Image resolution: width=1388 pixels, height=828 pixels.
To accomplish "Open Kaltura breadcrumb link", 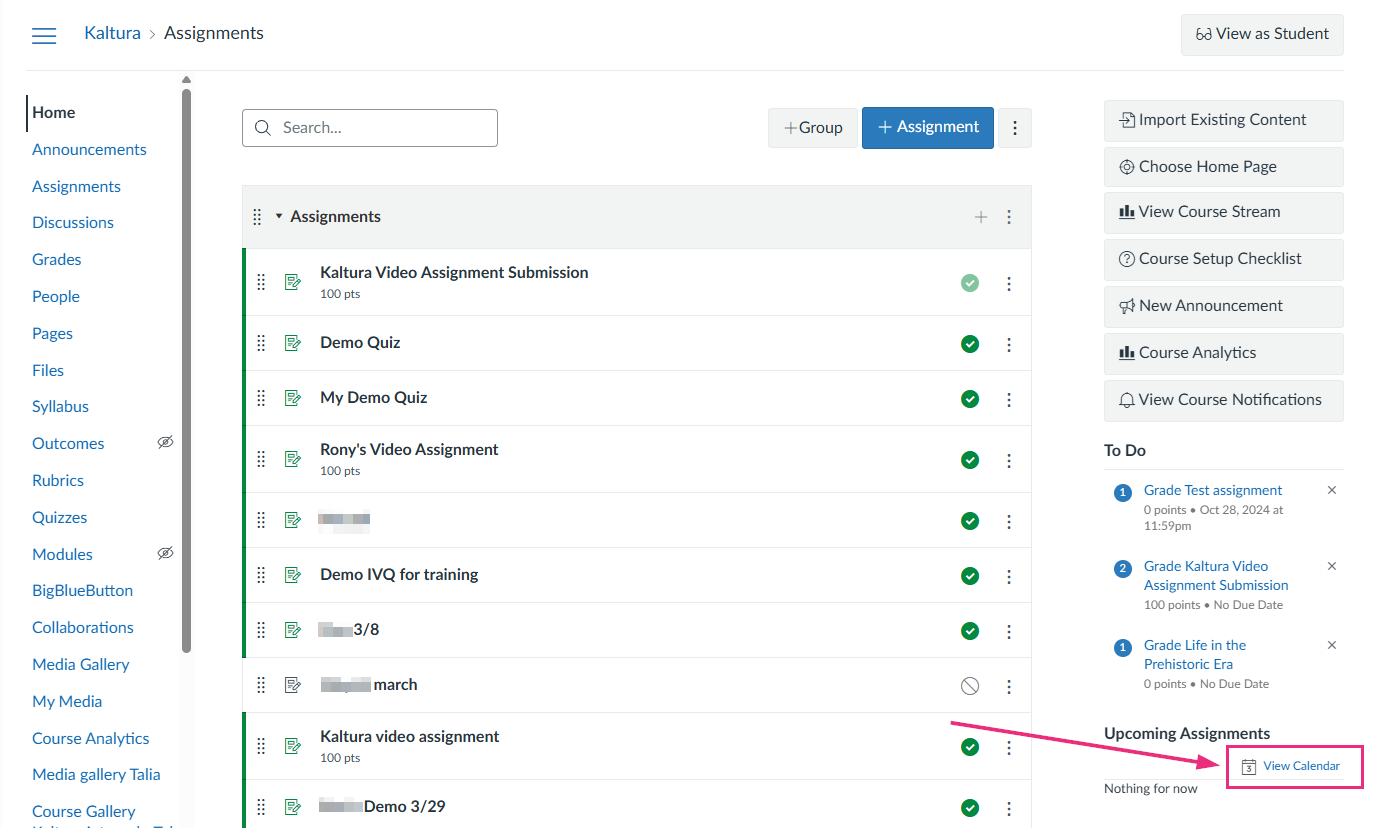I will pos(112,34).
